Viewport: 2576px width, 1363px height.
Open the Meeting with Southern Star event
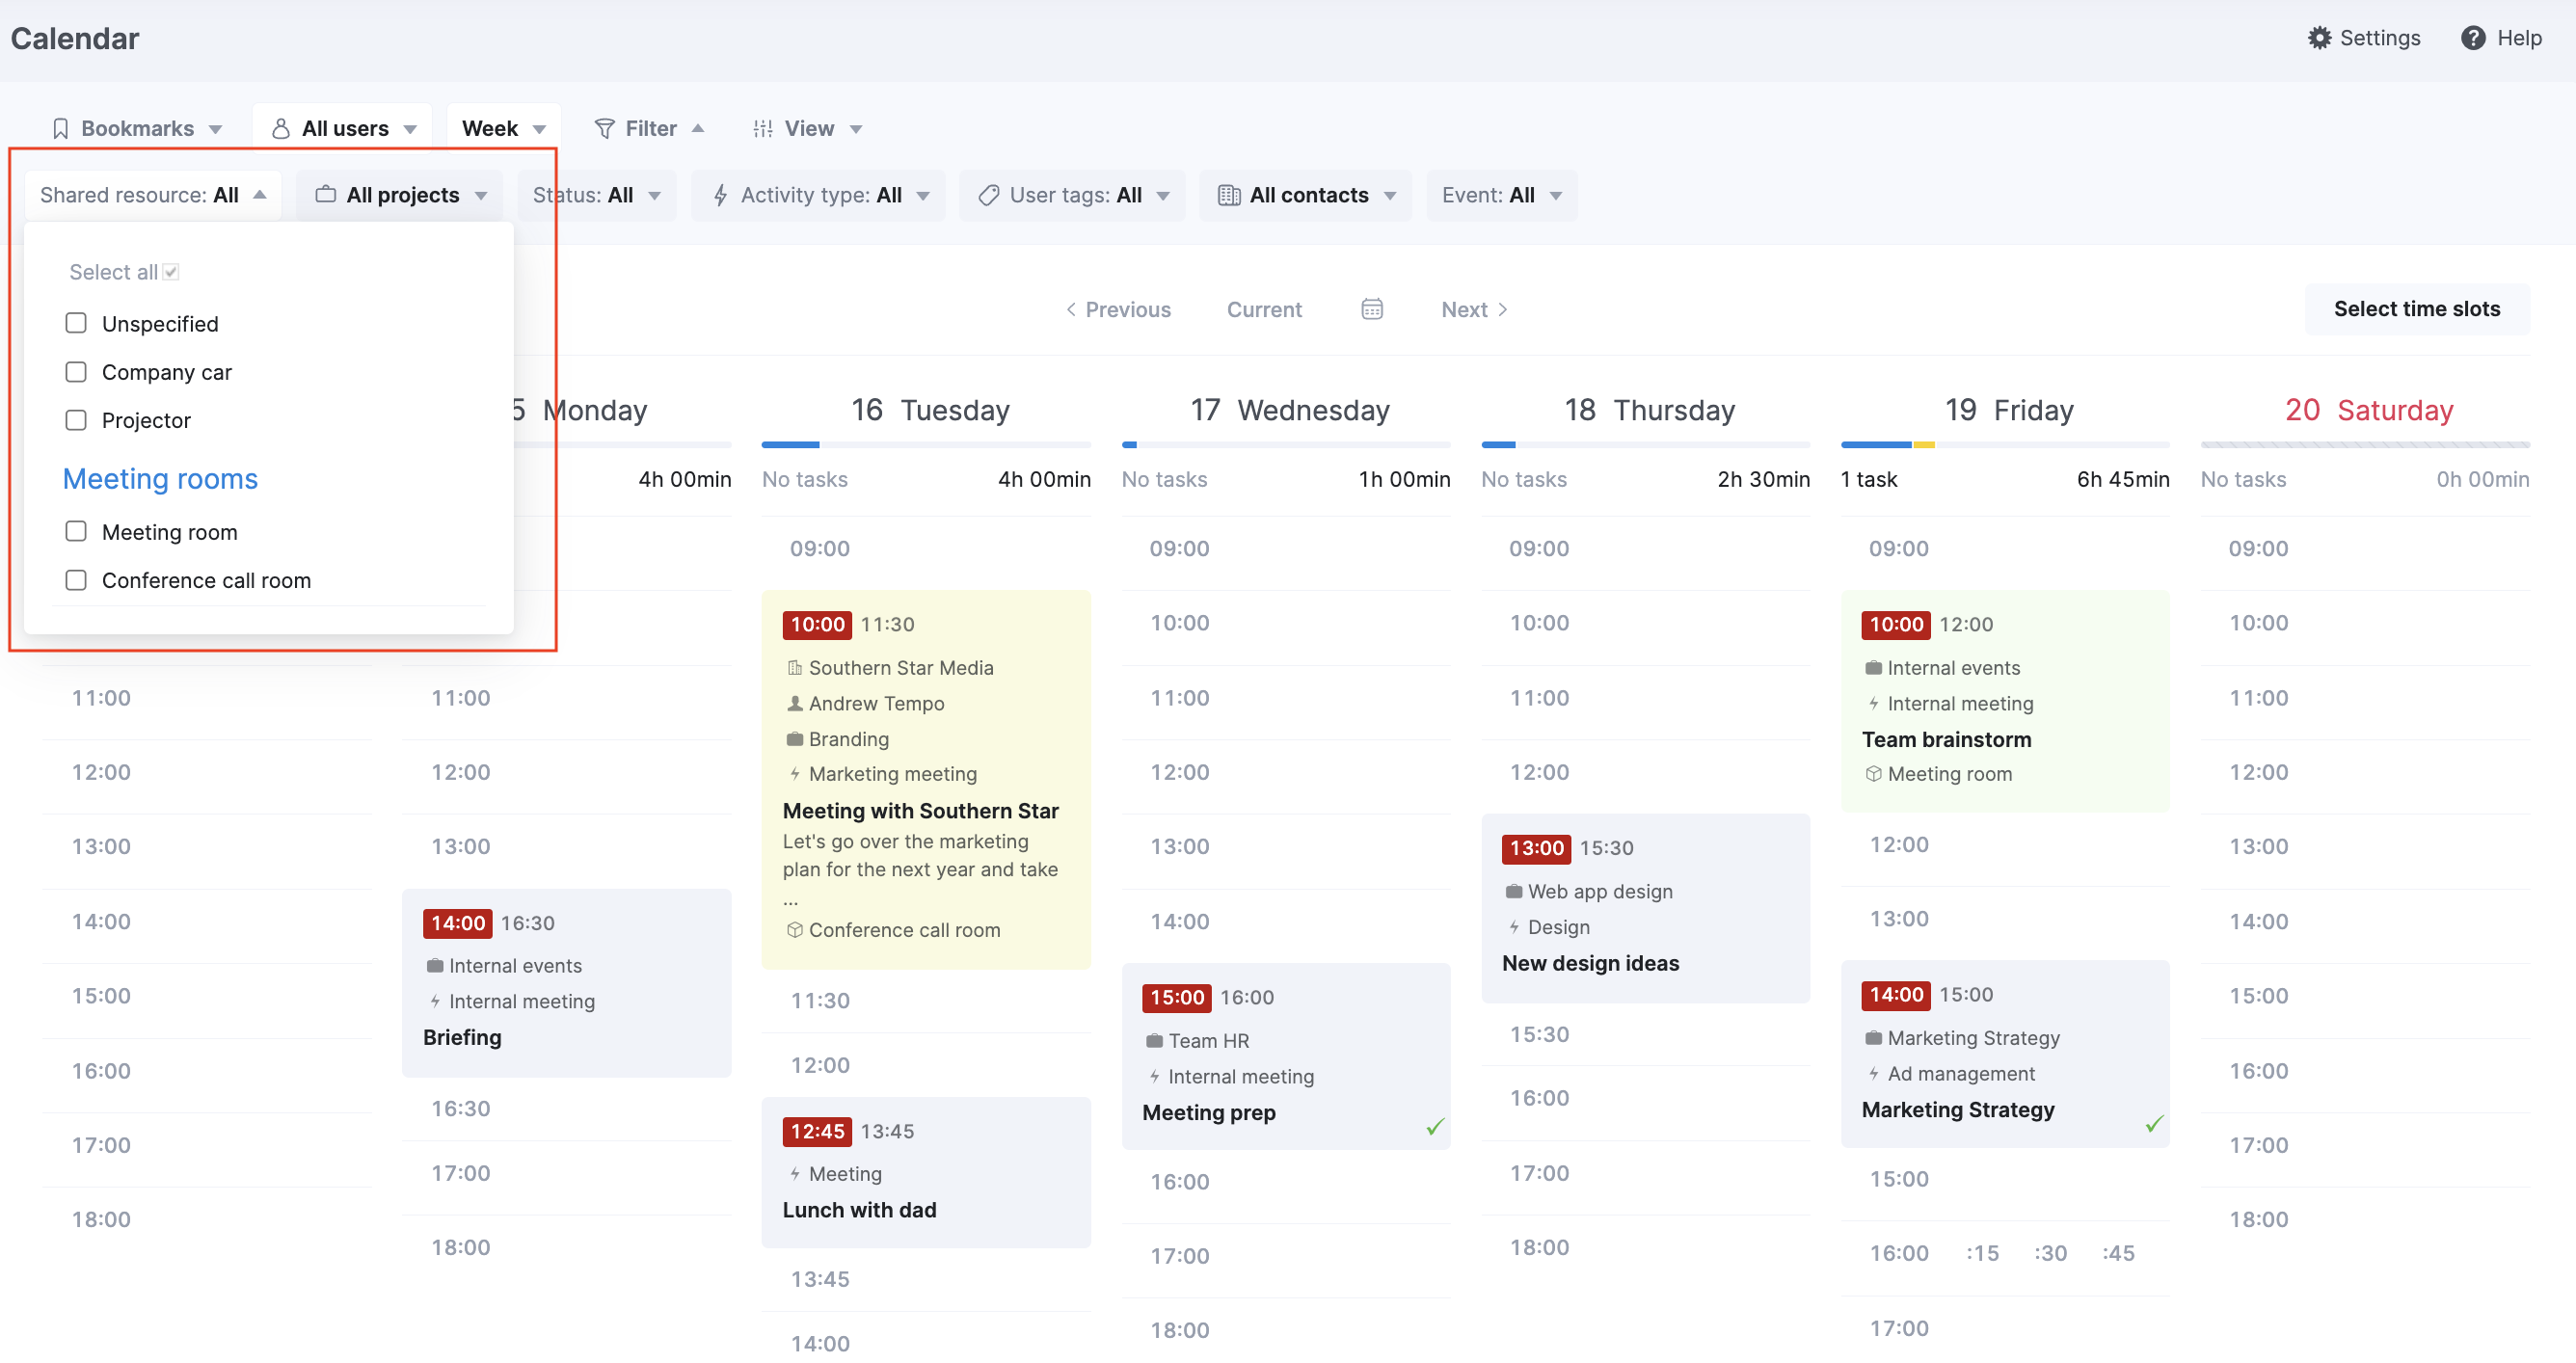point(920,810)
